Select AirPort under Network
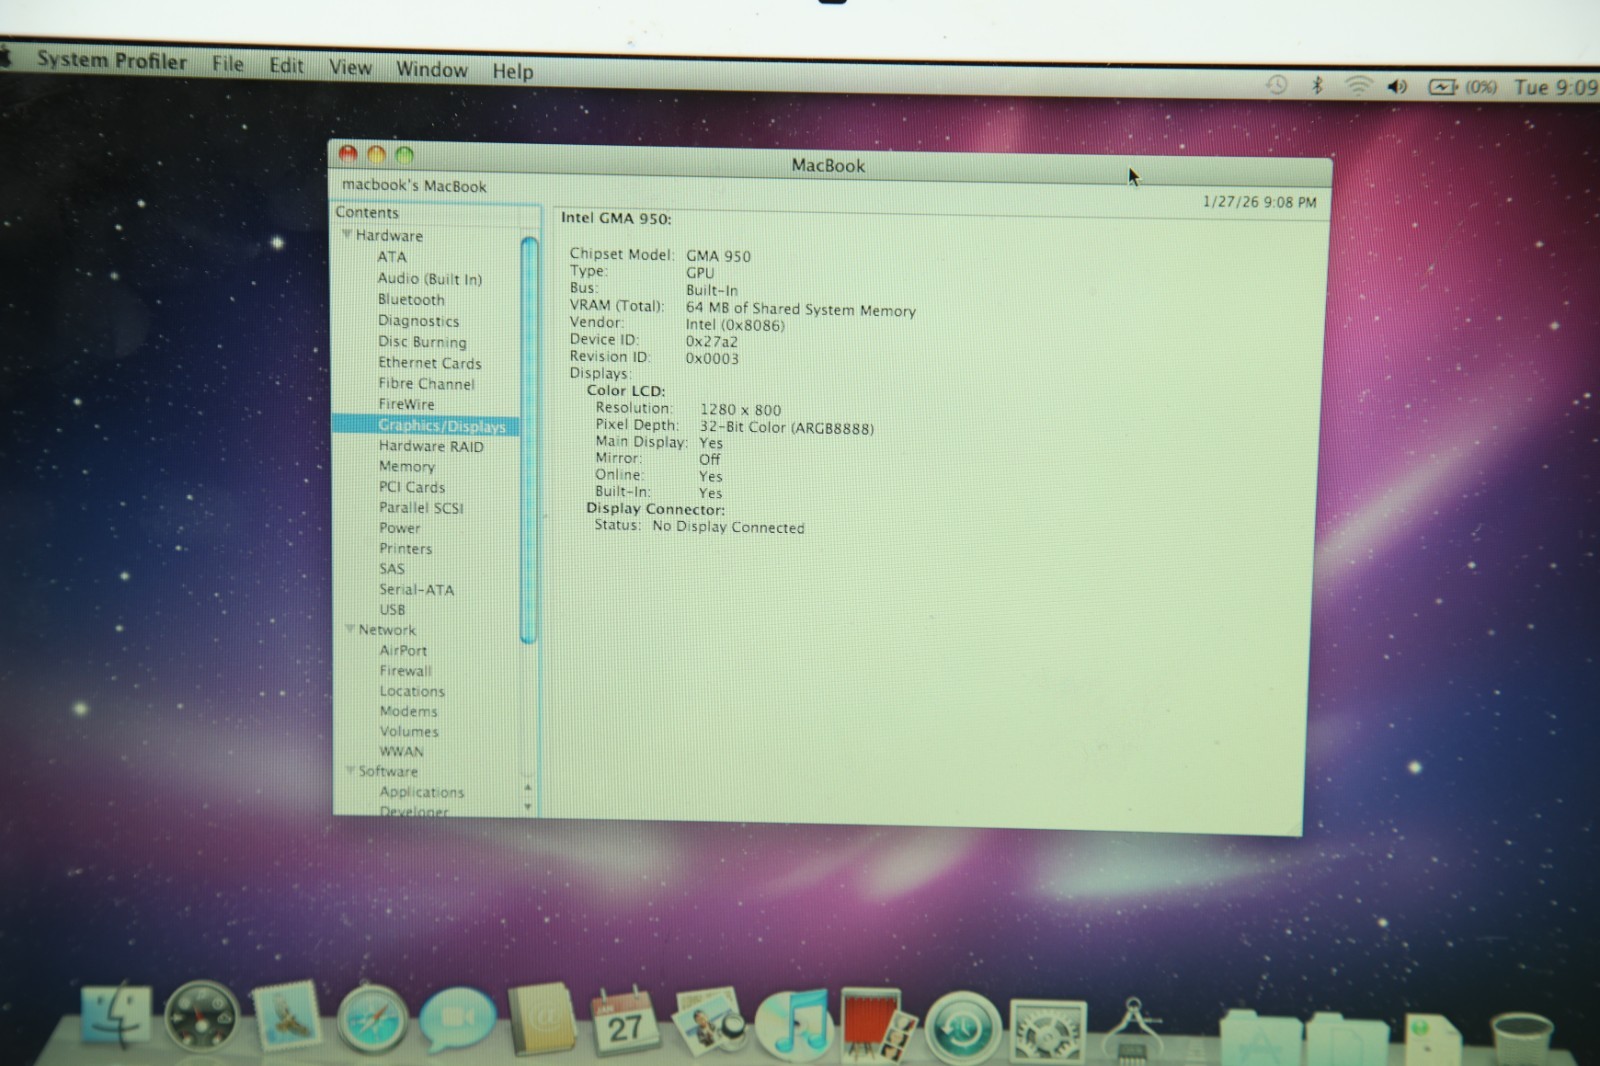 pos(402,650)
